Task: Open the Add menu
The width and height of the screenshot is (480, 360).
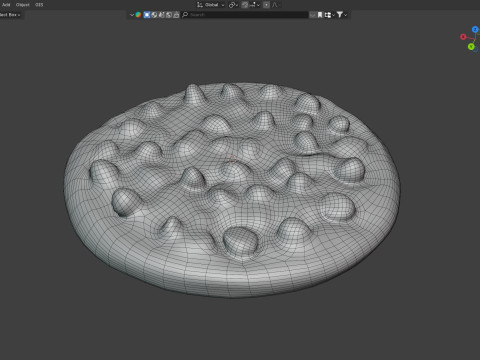Action: pos(6,5)
